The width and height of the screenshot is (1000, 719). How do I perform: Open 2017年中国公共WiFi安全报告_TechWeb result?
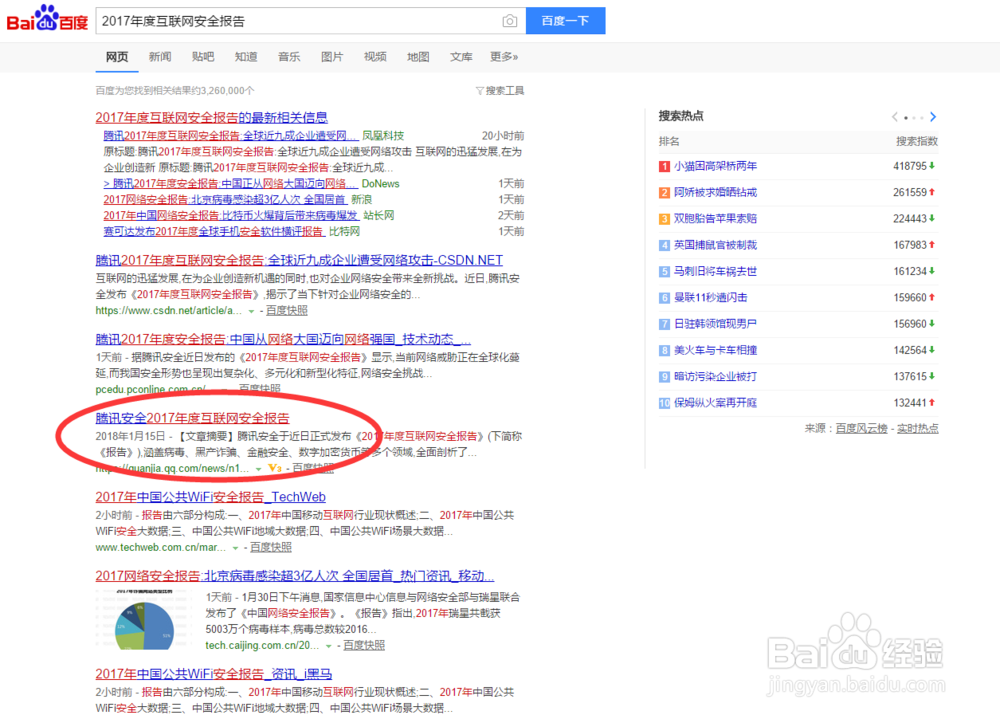(210, 497)
